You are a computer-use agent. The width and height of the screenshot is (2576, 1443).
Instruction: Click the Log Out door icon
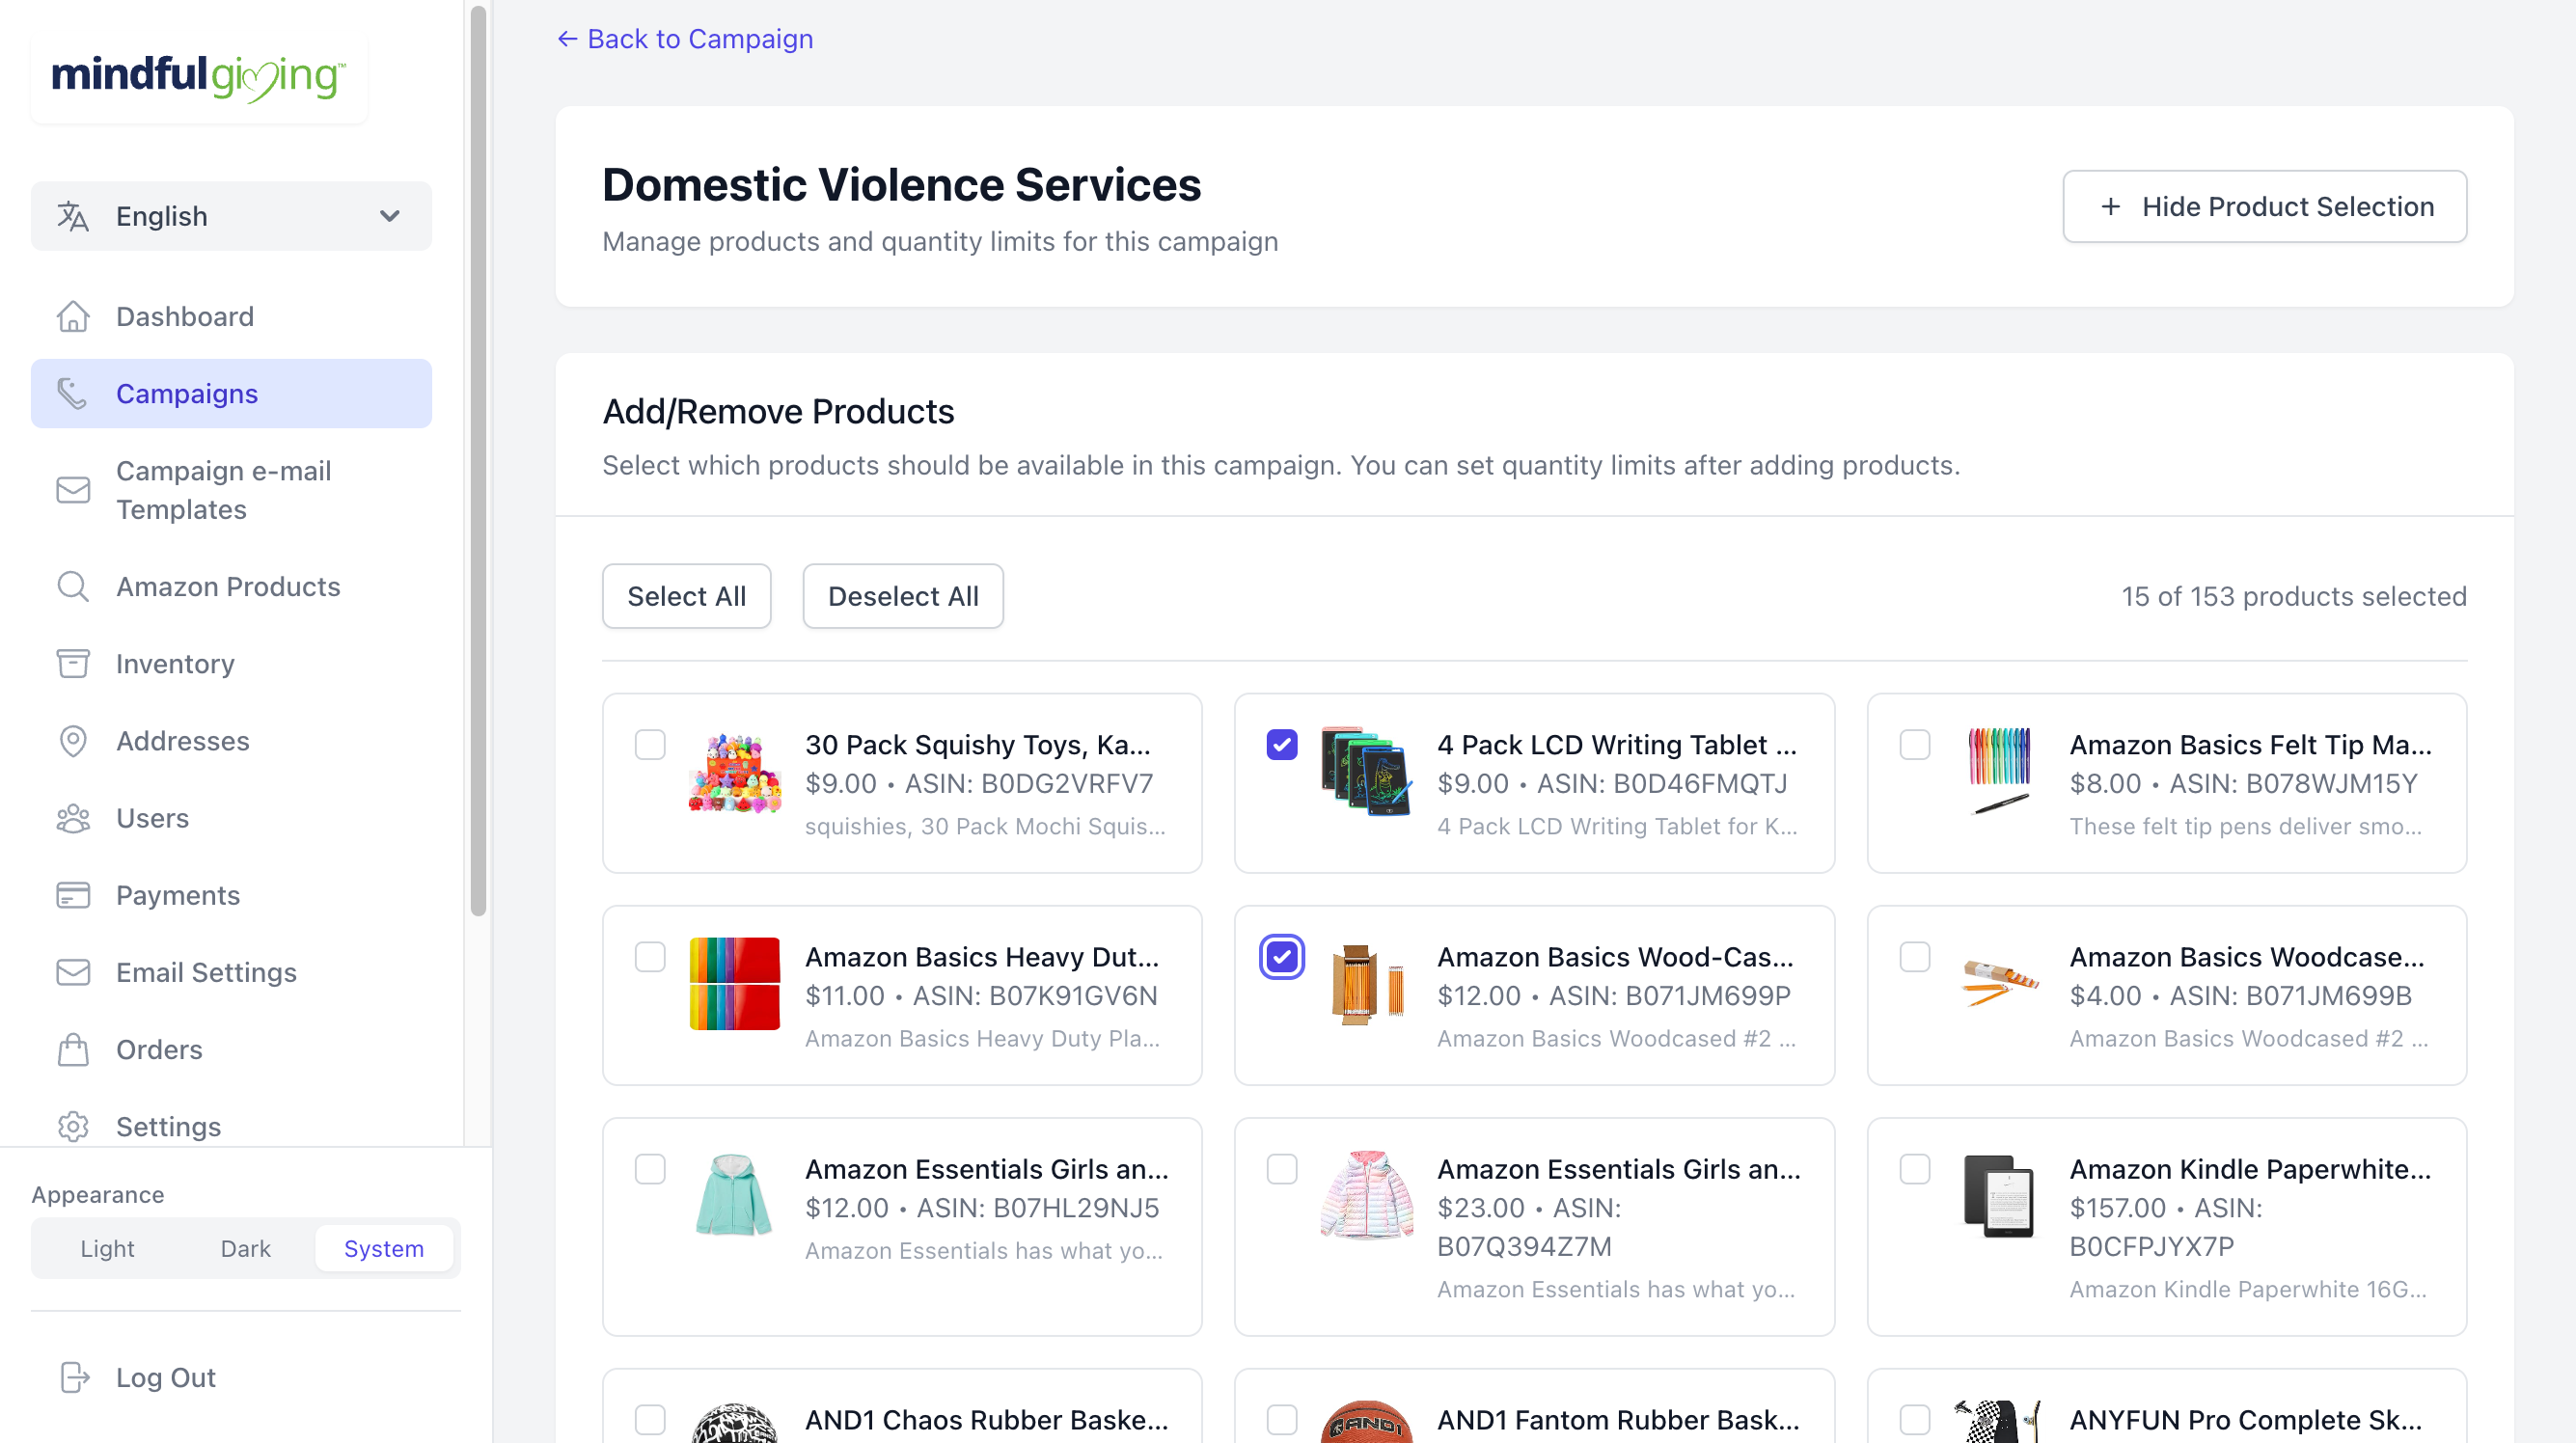73,1377
